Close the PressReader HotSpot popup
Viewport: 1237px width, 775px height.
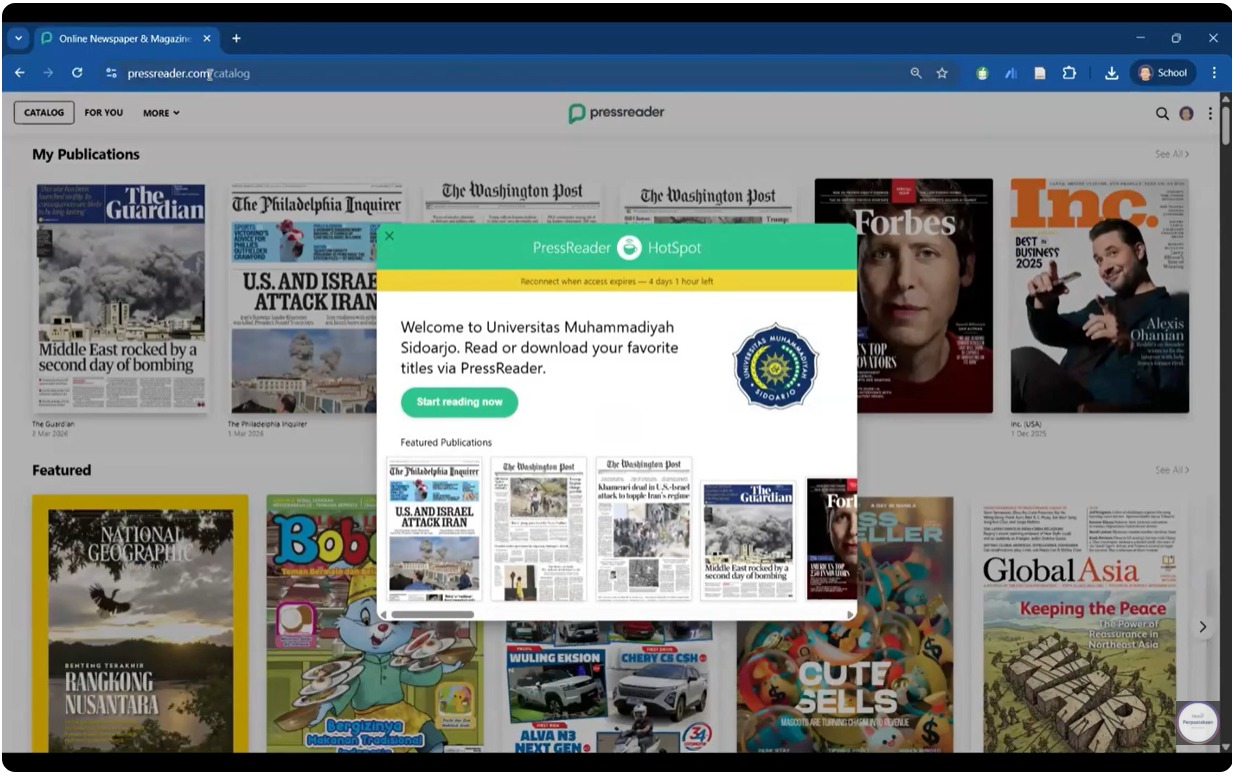point(390,236)
